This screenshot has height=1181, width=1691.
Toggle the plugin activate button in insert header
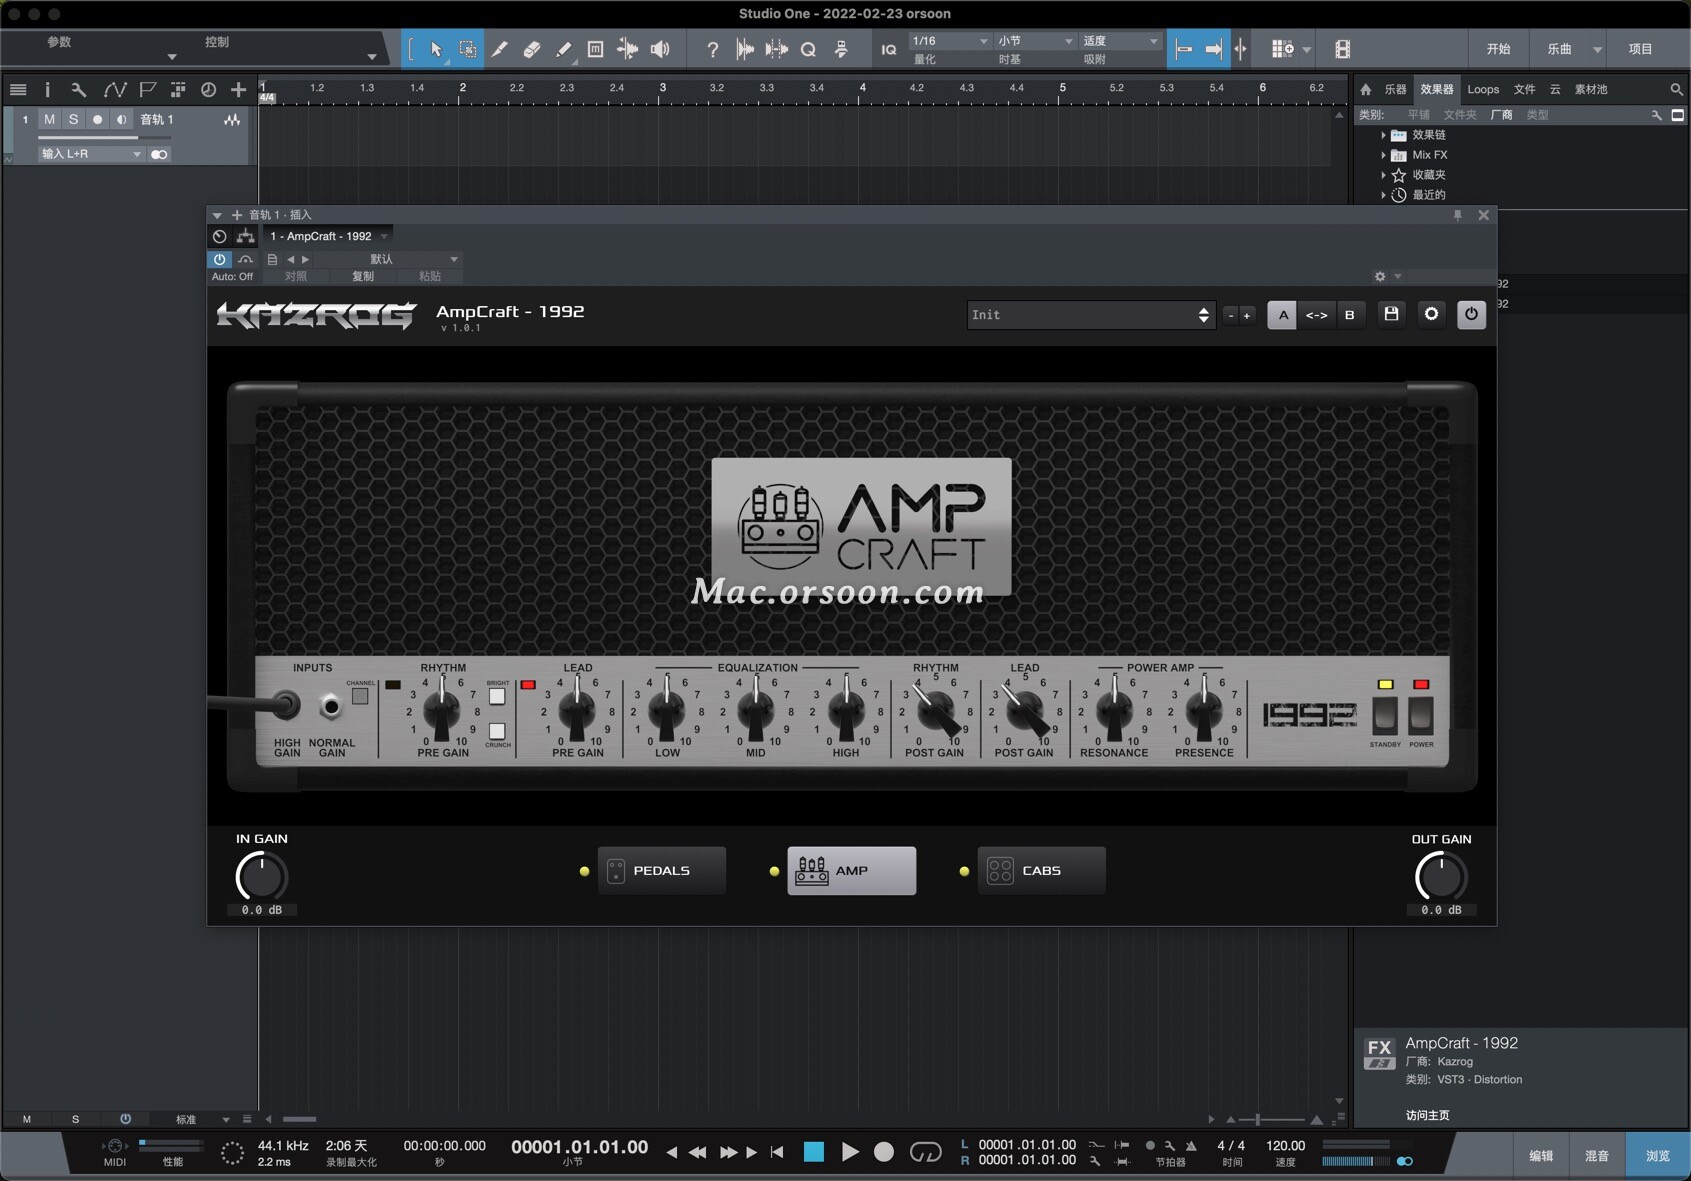219,259
